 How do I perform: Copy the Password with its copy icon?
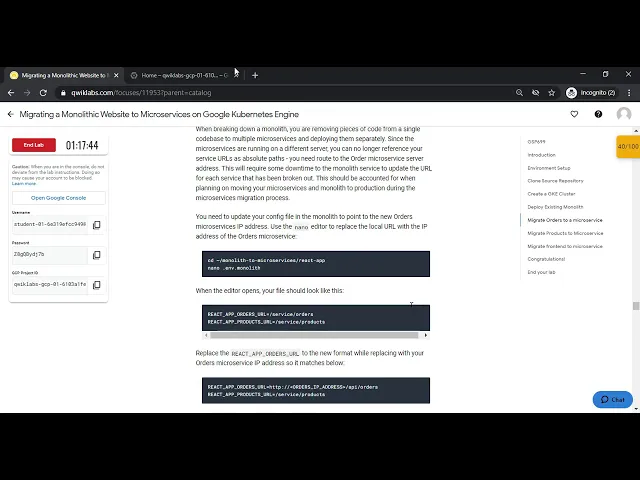(97, 255)
